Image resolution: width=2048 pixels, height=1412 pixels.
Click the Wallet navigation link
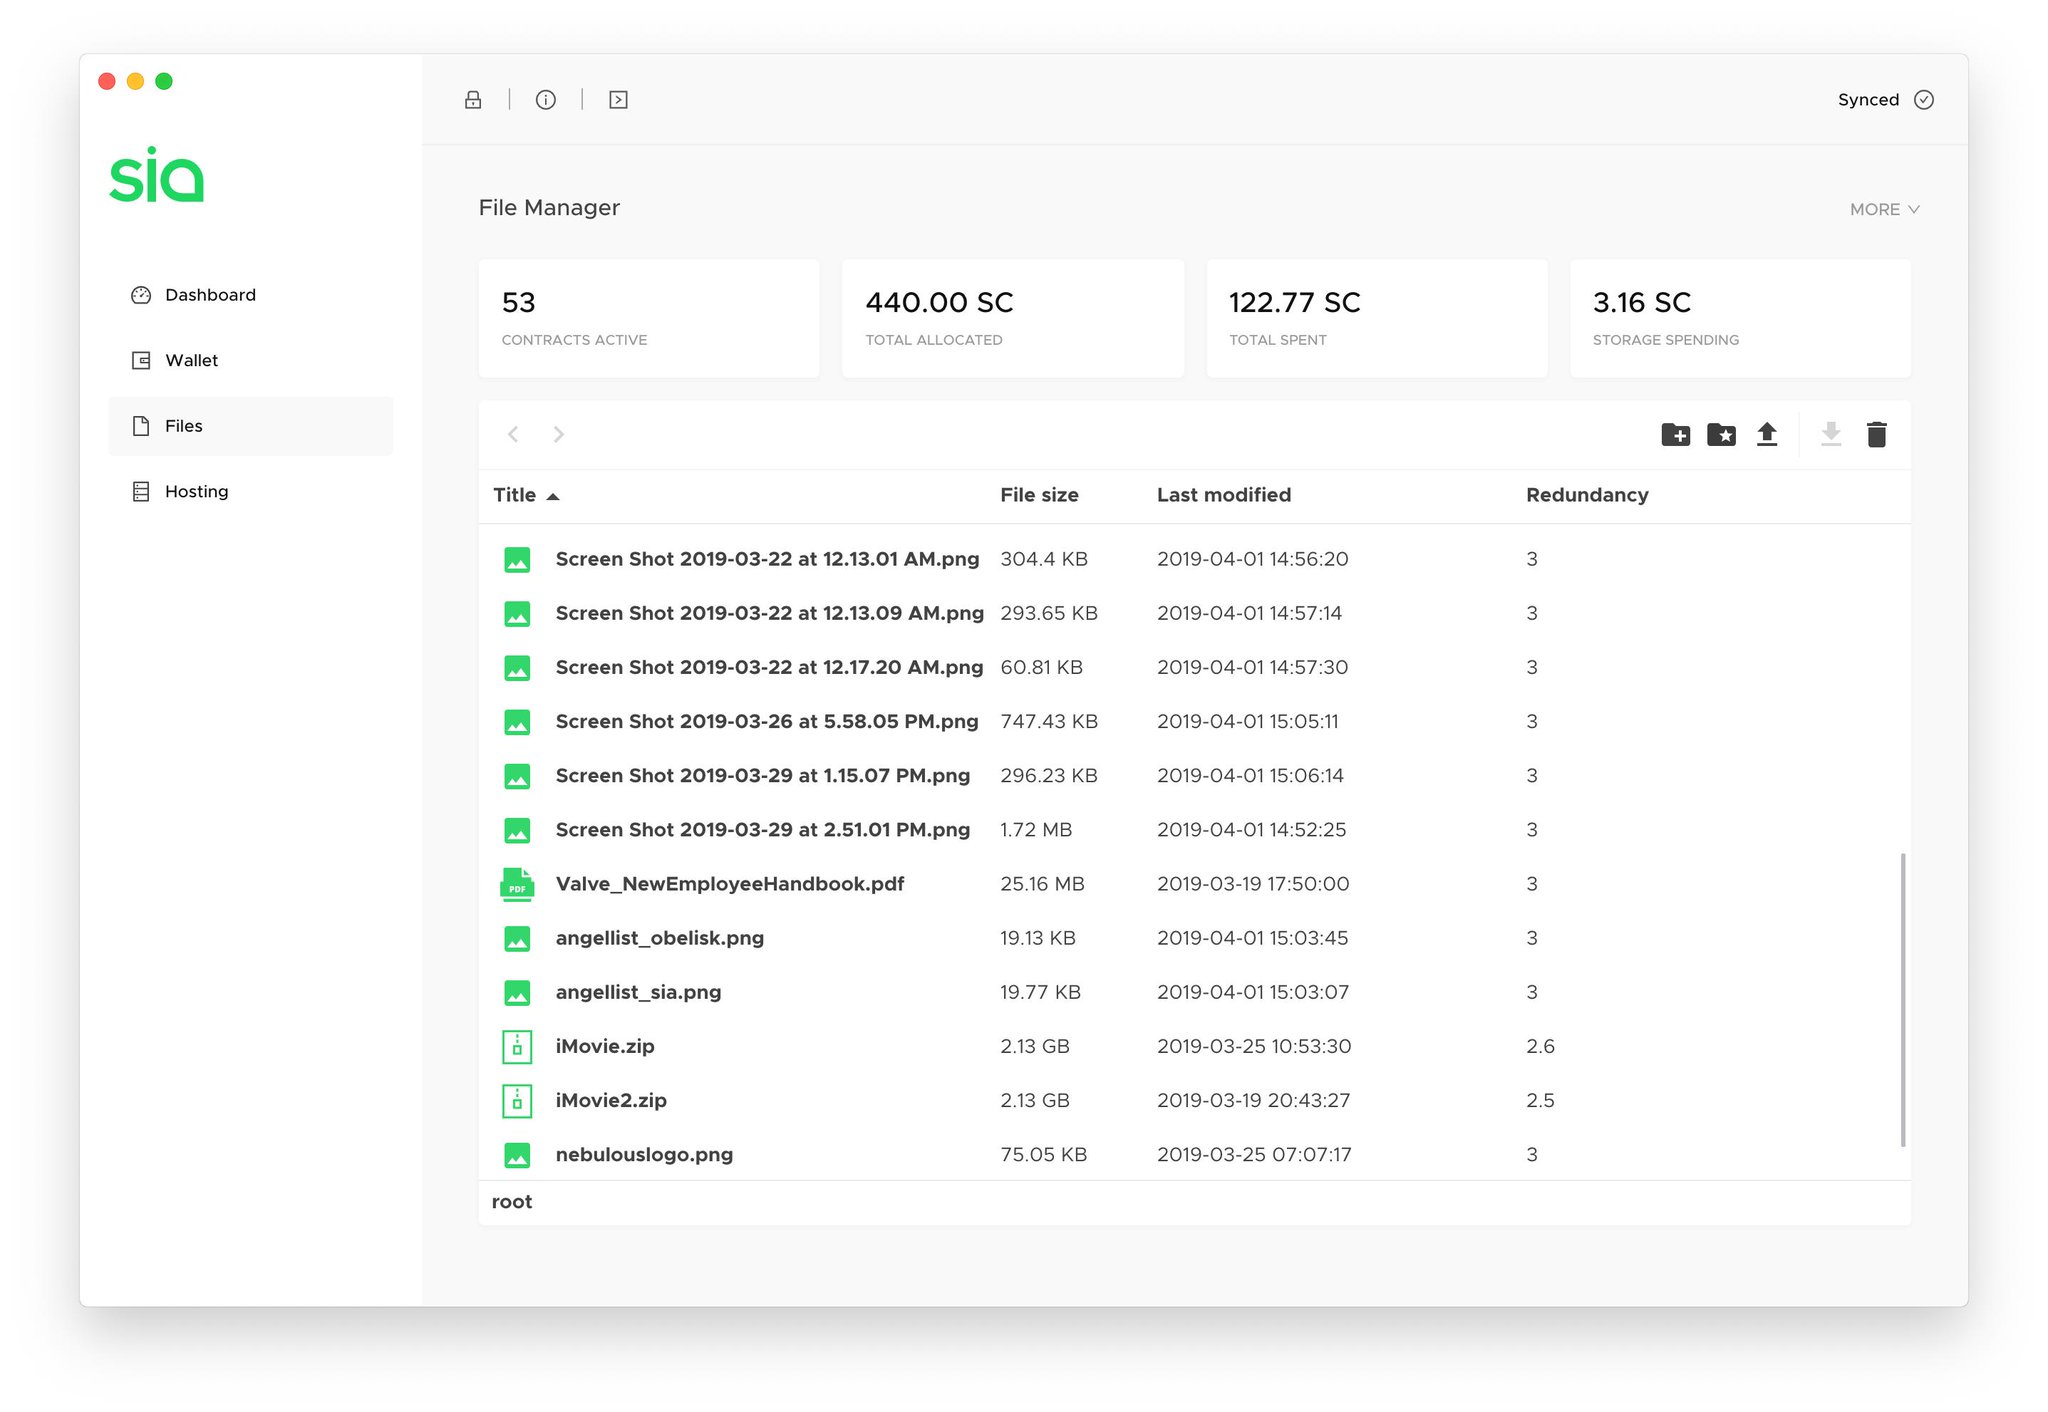(x=191, y=360)
